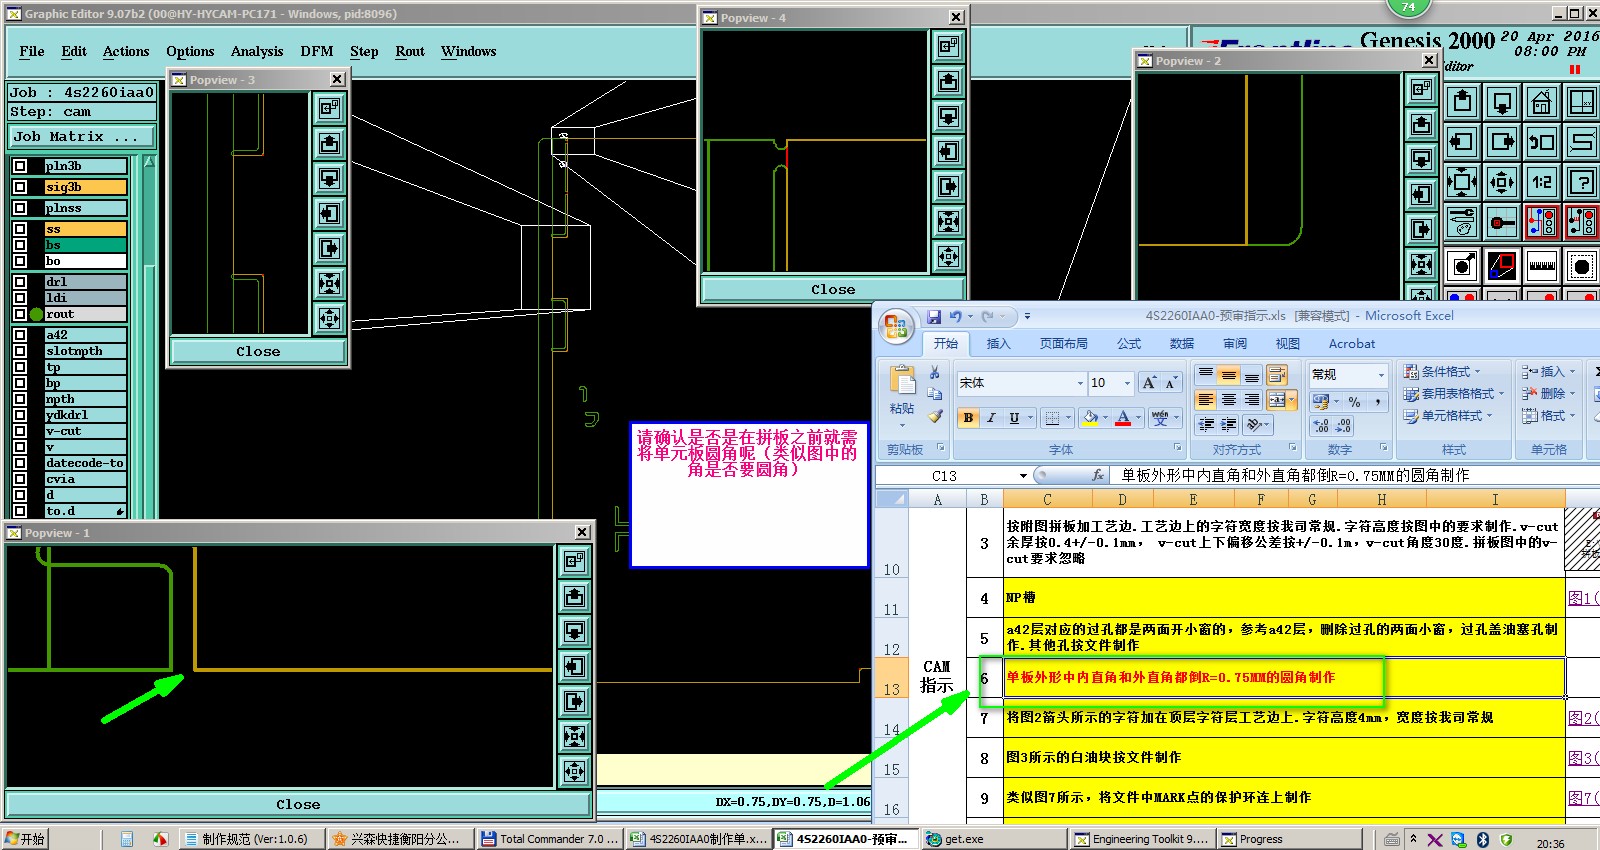
Task: Open the Analysis menu
Action: point(257,52)
